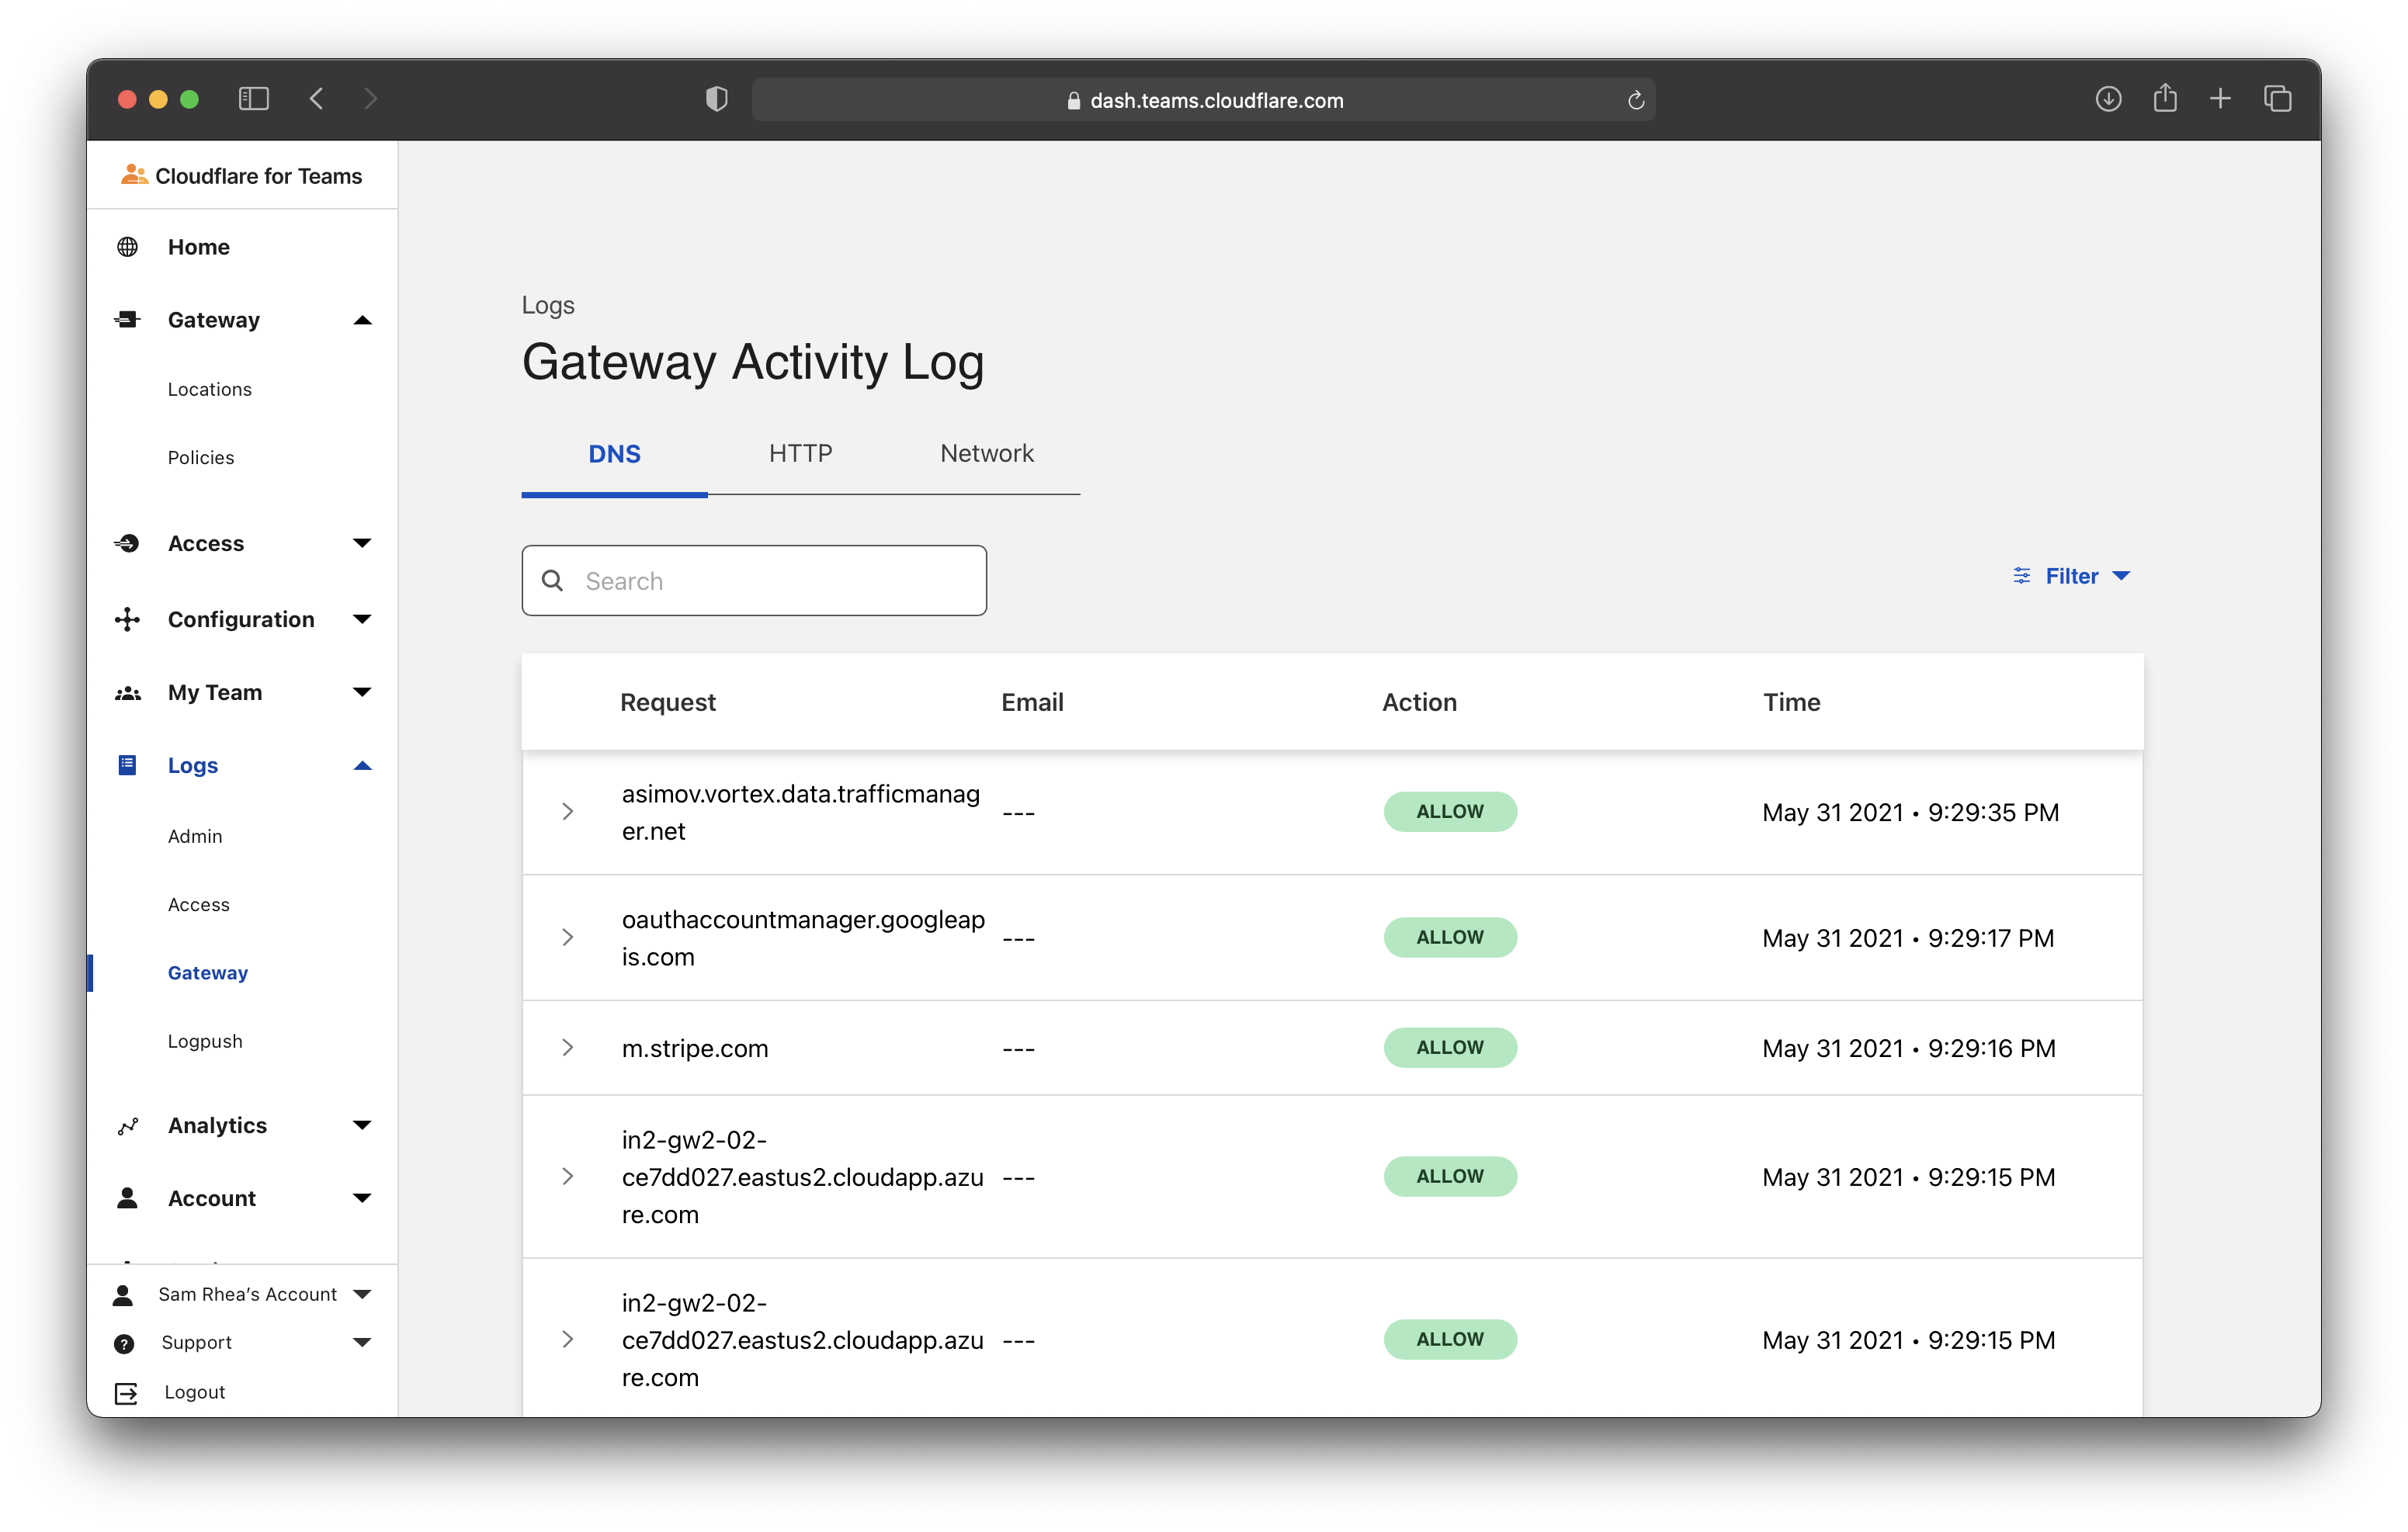Screen dimensions: 2408x1532
Task: Switch to the HTTP tab
Action: tap(800, 454)
